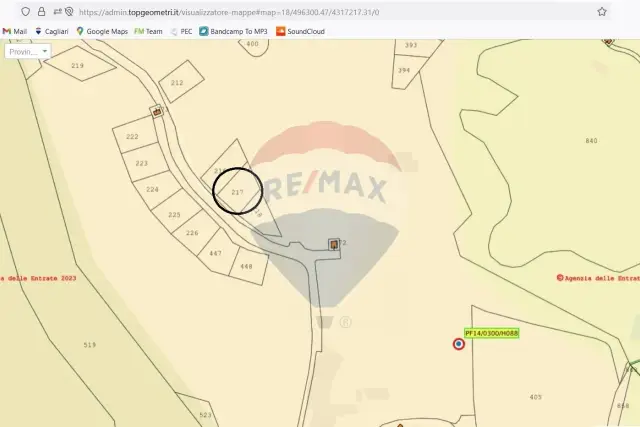
Task: Select parcel 224 on the map
Action: pyautogui.click(x=152, y=189)
